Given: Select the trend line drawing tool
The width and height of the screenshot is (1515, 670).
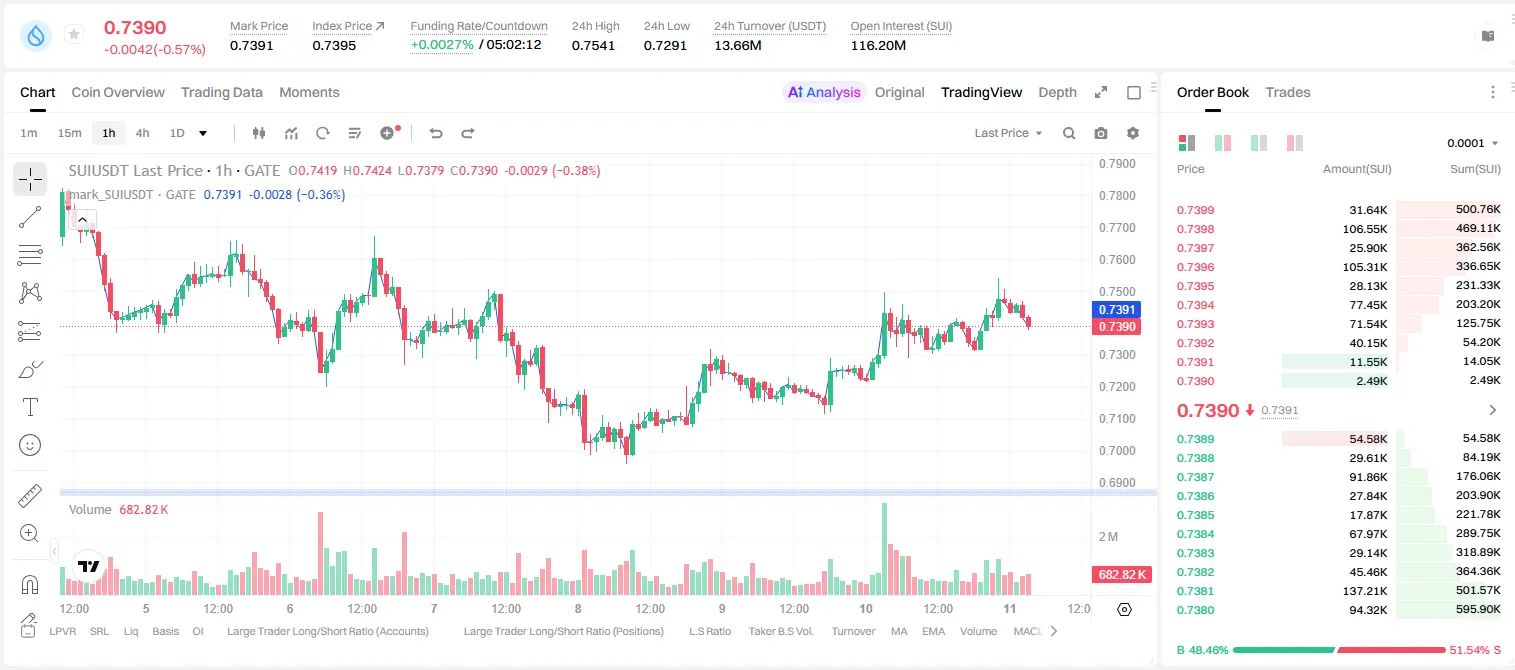Looking at the screenshot, I should (30, 217).
